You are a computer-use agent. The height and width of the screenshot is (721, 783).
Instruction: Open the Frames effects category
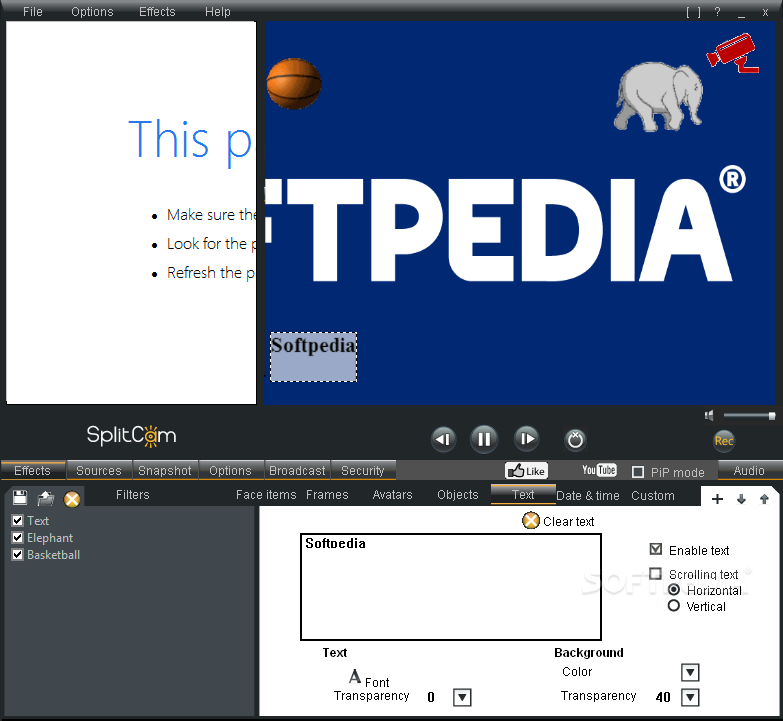327,495
